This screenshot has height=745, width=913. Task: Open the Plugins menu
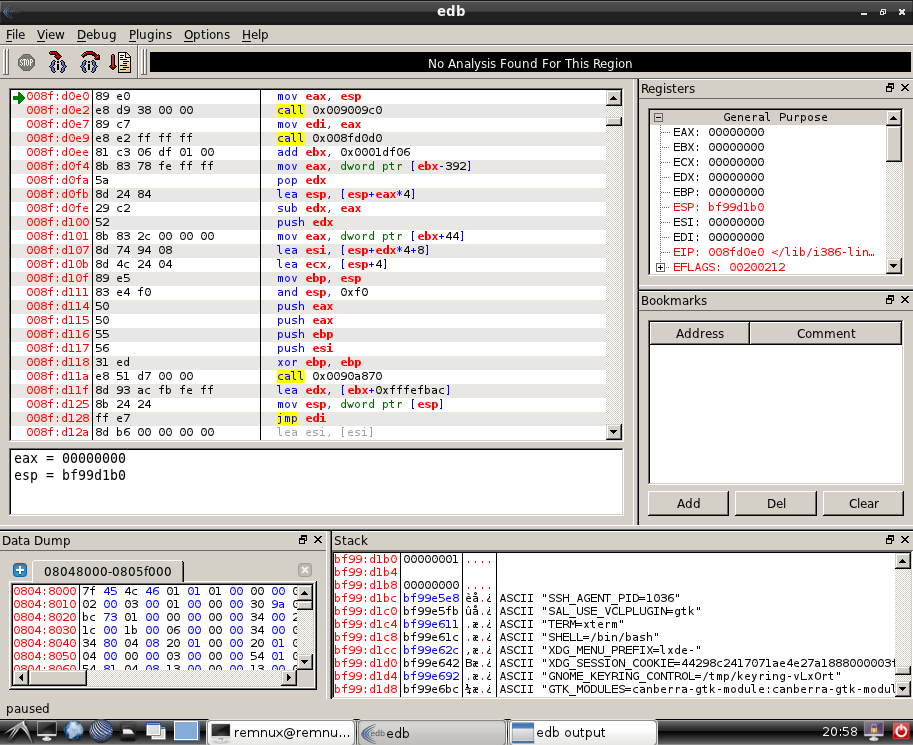(x=150, y=34)
